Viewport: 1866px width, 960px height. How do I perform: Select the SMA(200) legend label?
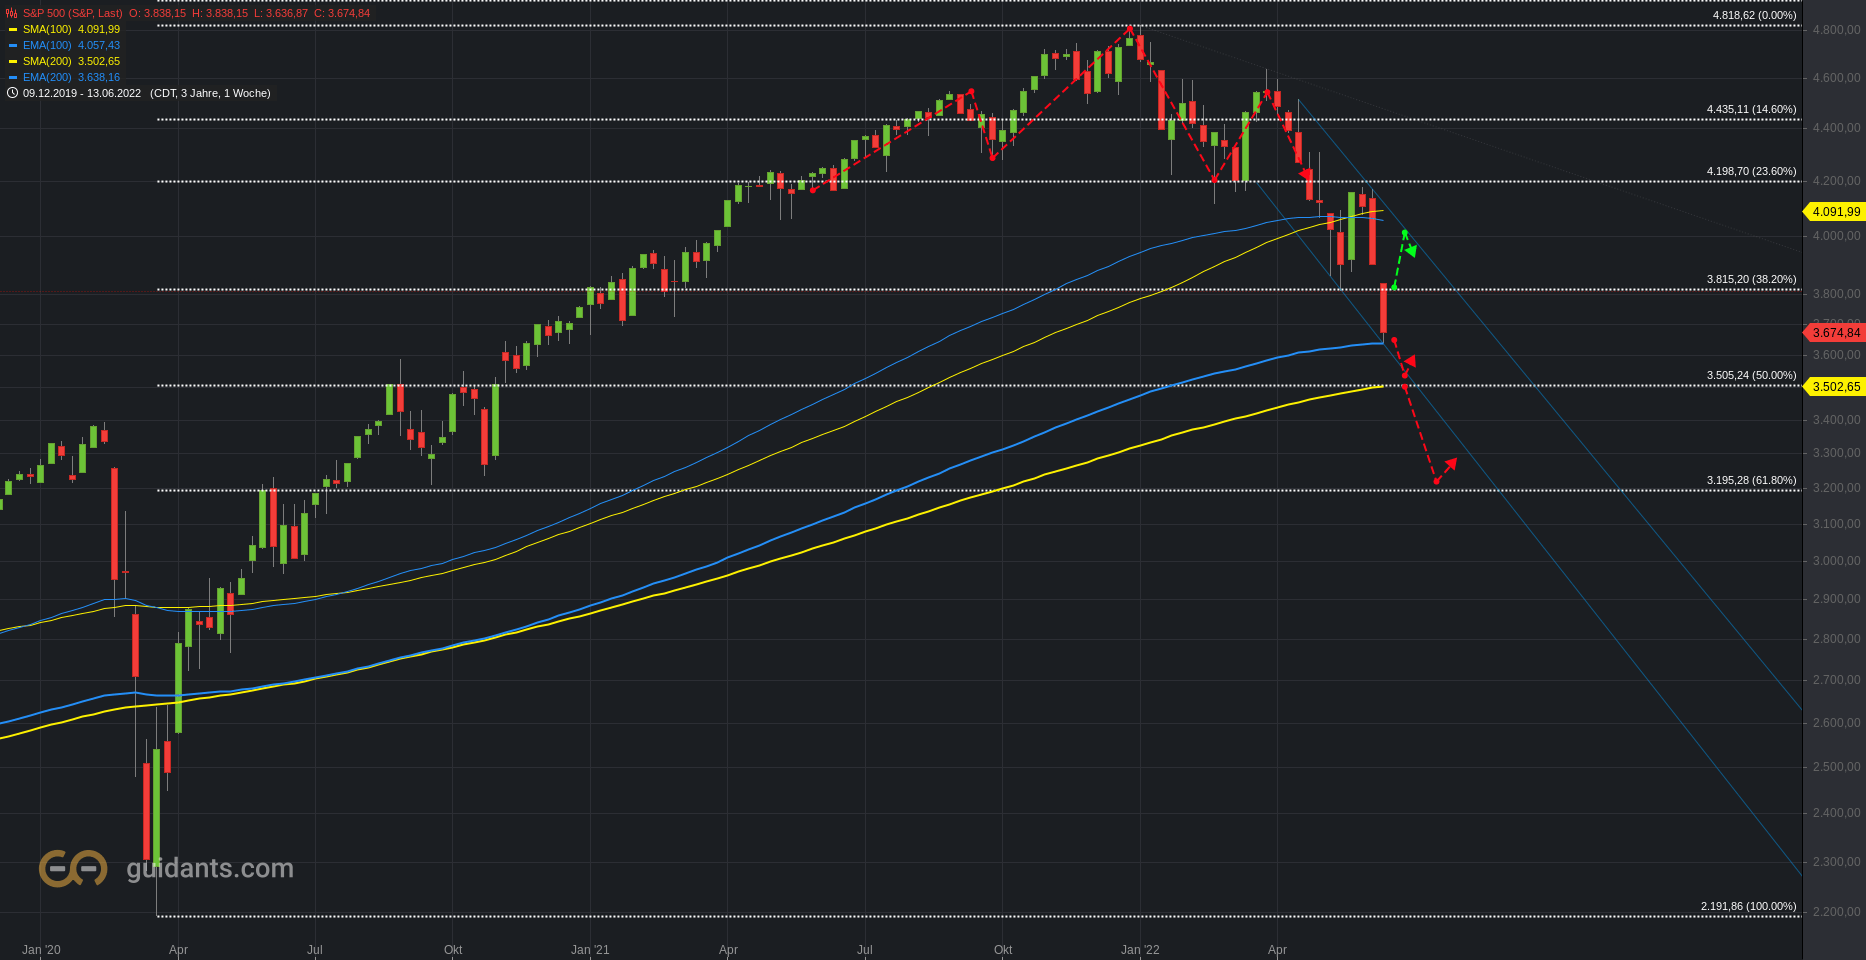pos(47,61)
